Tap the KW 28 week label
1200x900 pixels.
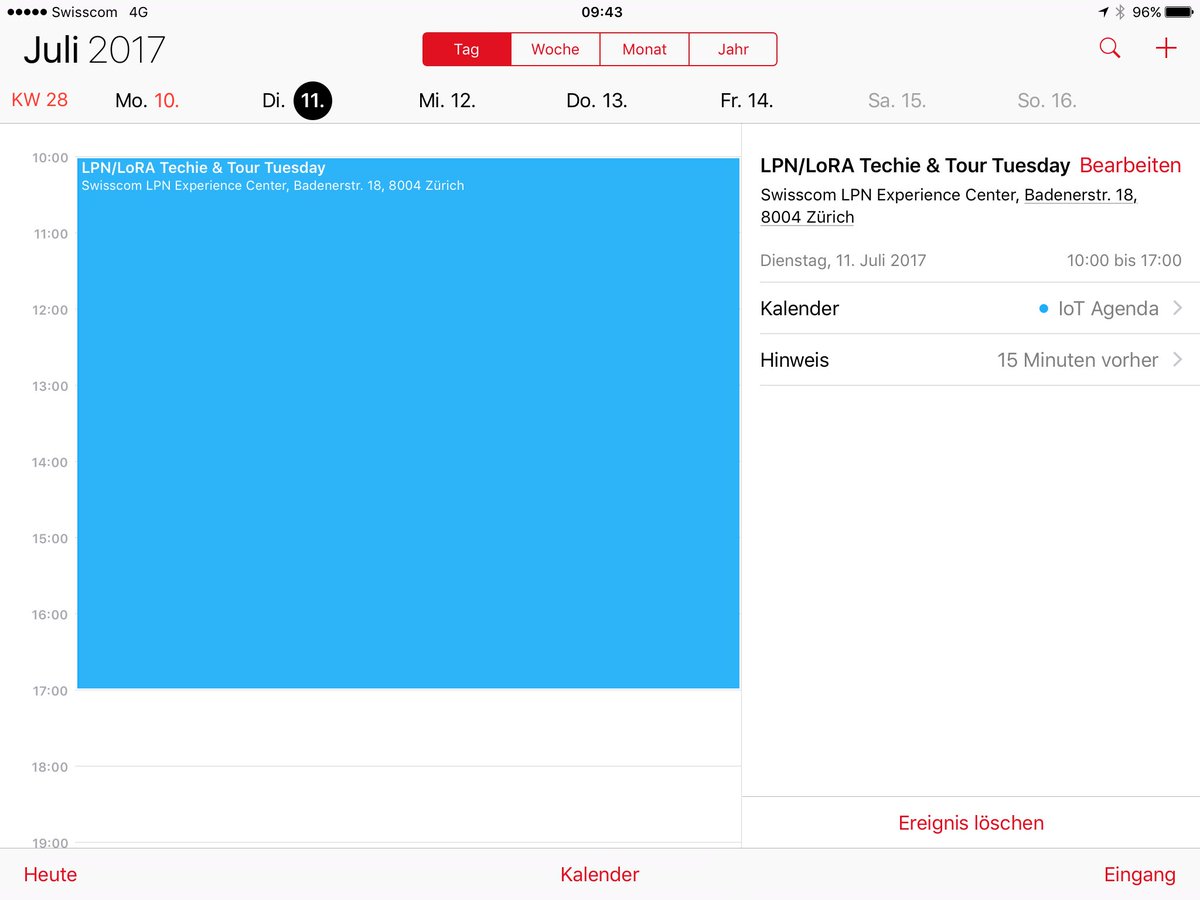(40, 101)
